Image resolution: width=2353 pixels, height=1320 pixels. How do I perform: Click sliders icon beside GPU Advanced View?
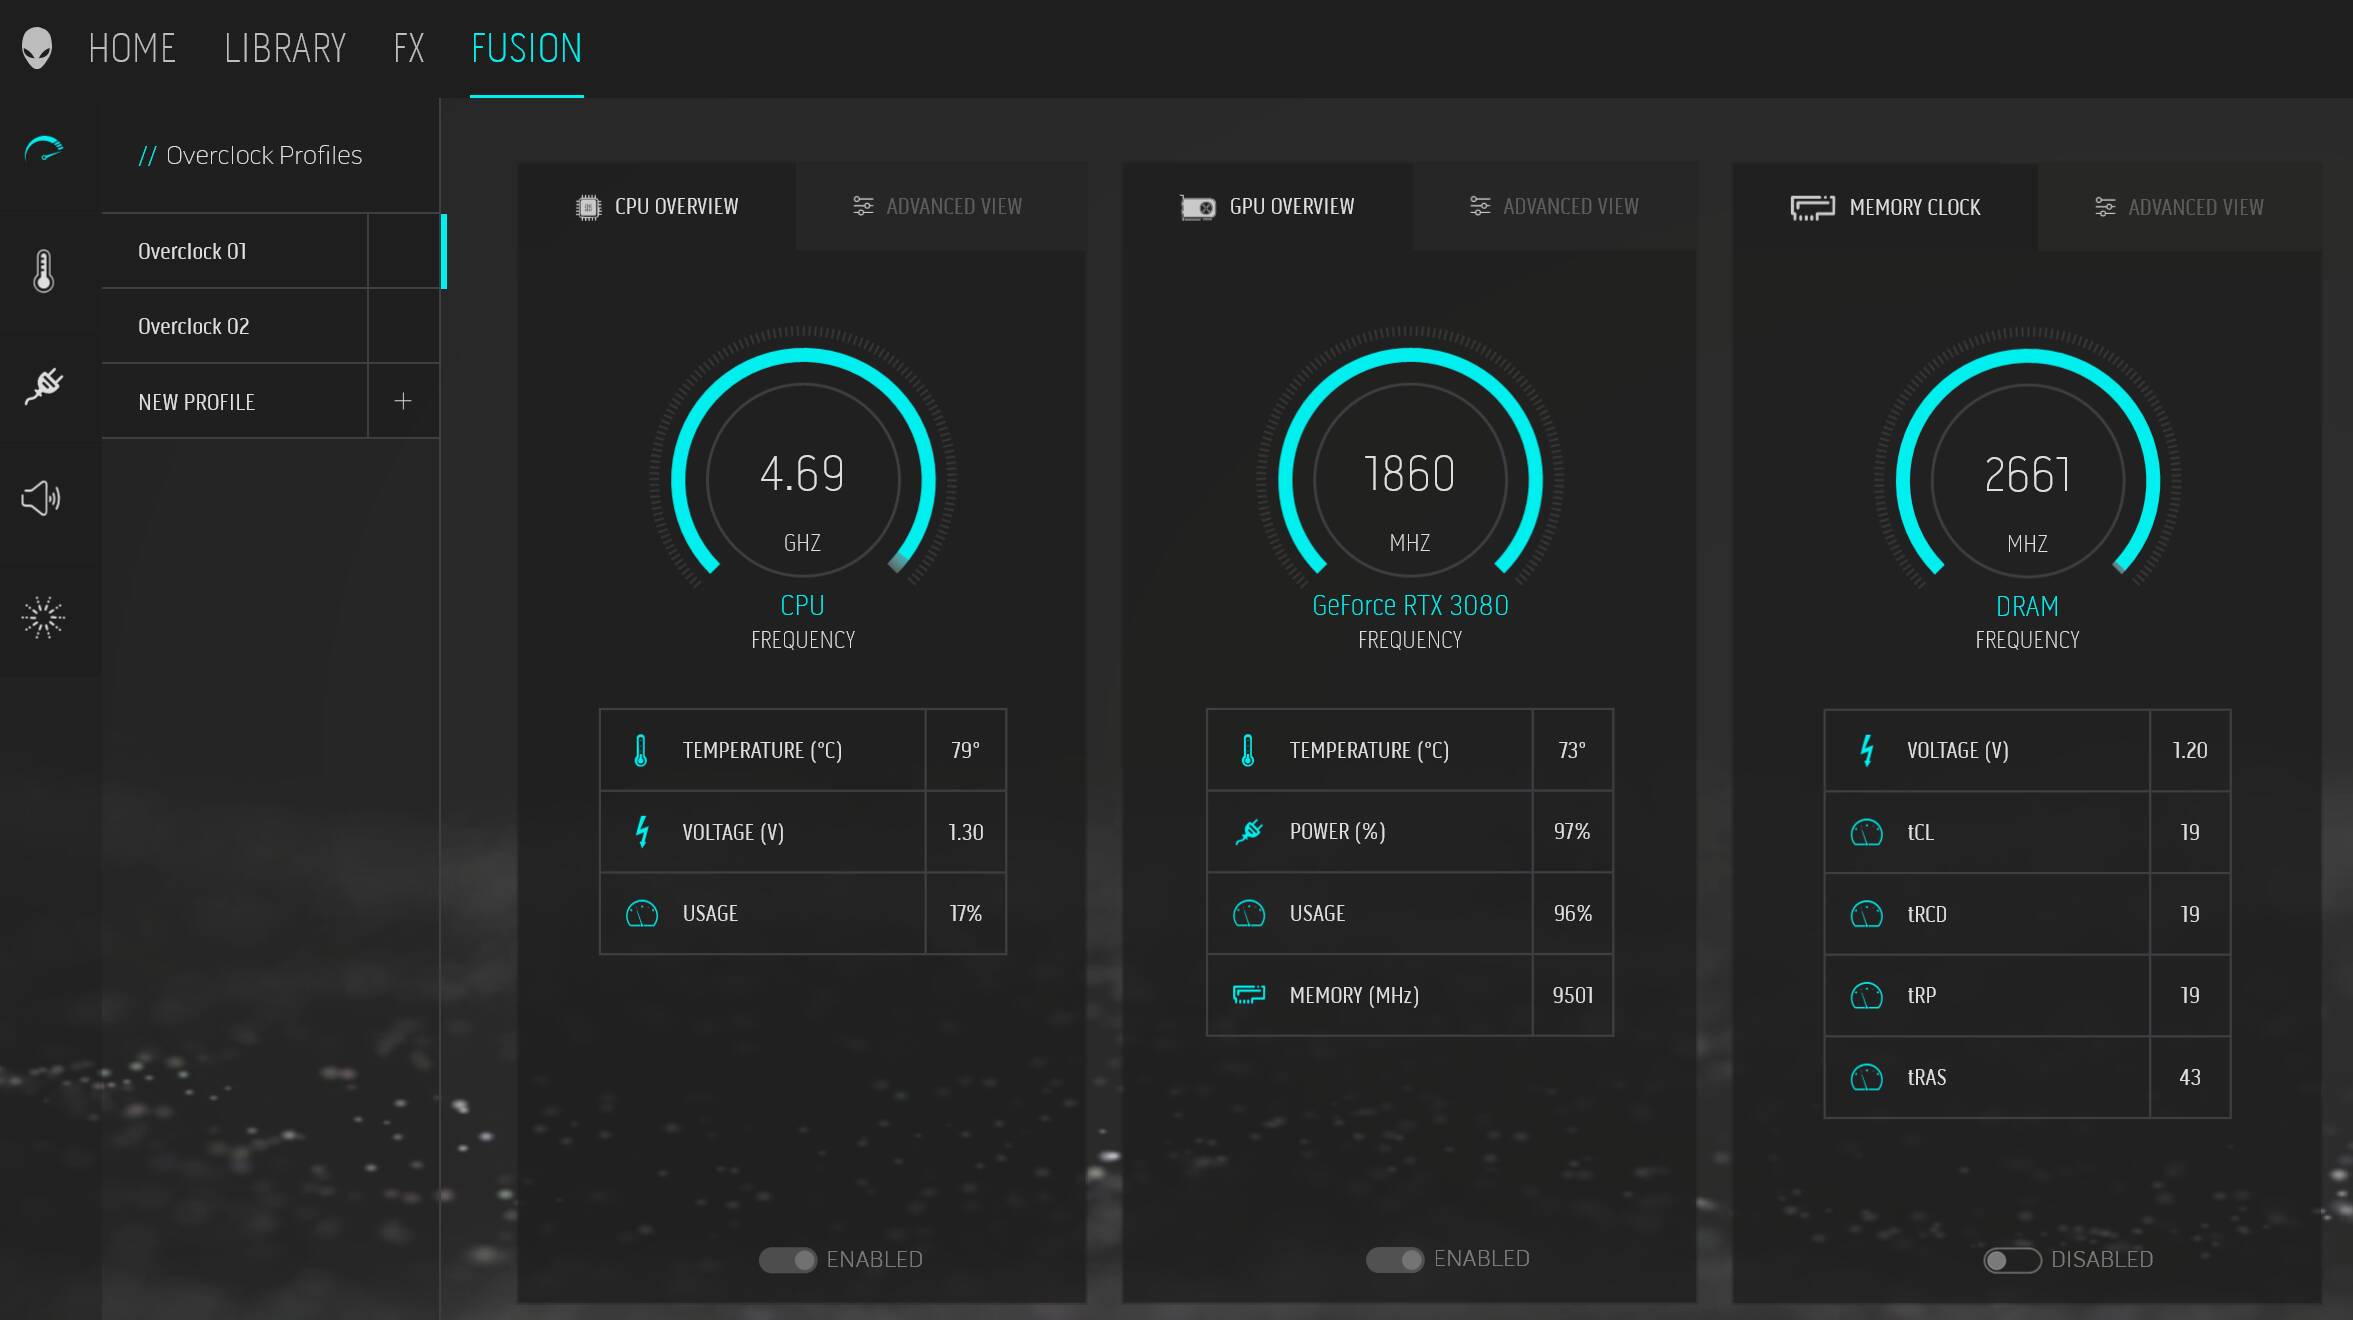point(1480,206)
